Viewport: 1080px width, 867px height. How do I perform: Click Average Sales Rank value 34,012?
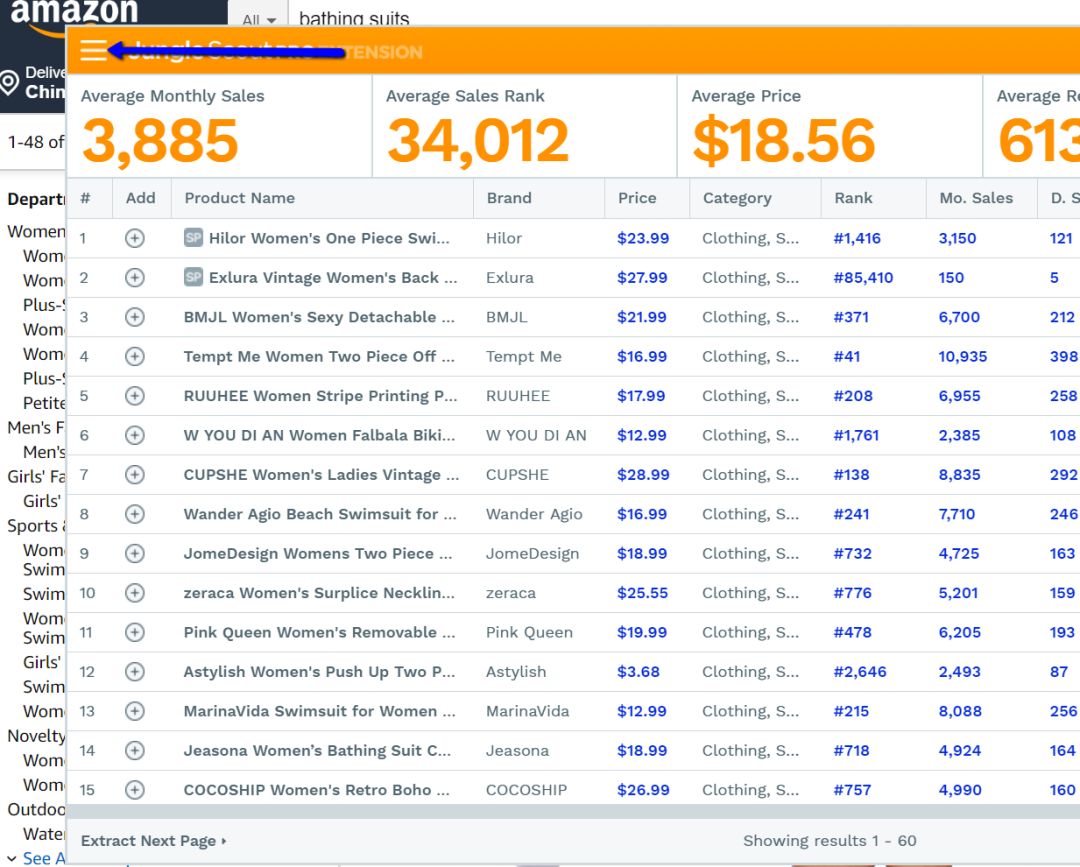(x=478, y=141)
